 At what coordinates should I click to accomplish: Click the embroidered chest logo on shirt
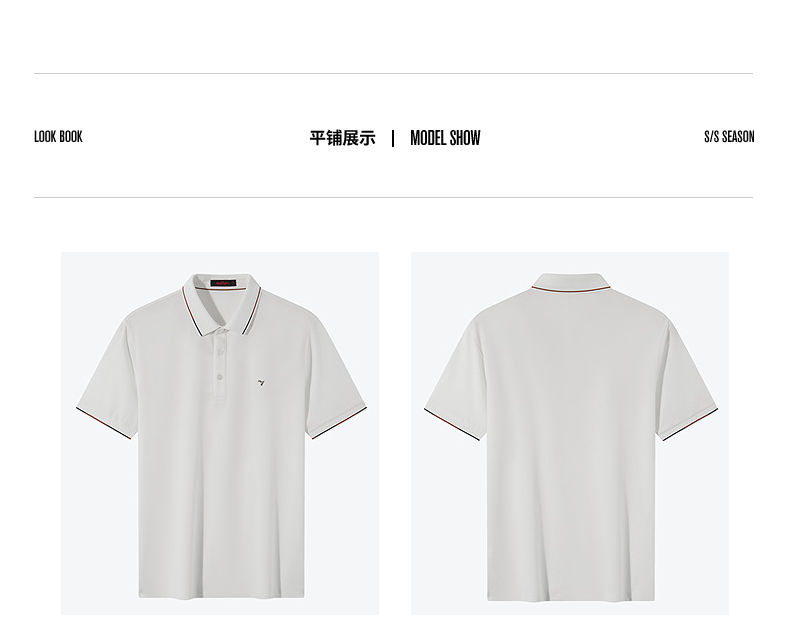[x=261, y=383]
